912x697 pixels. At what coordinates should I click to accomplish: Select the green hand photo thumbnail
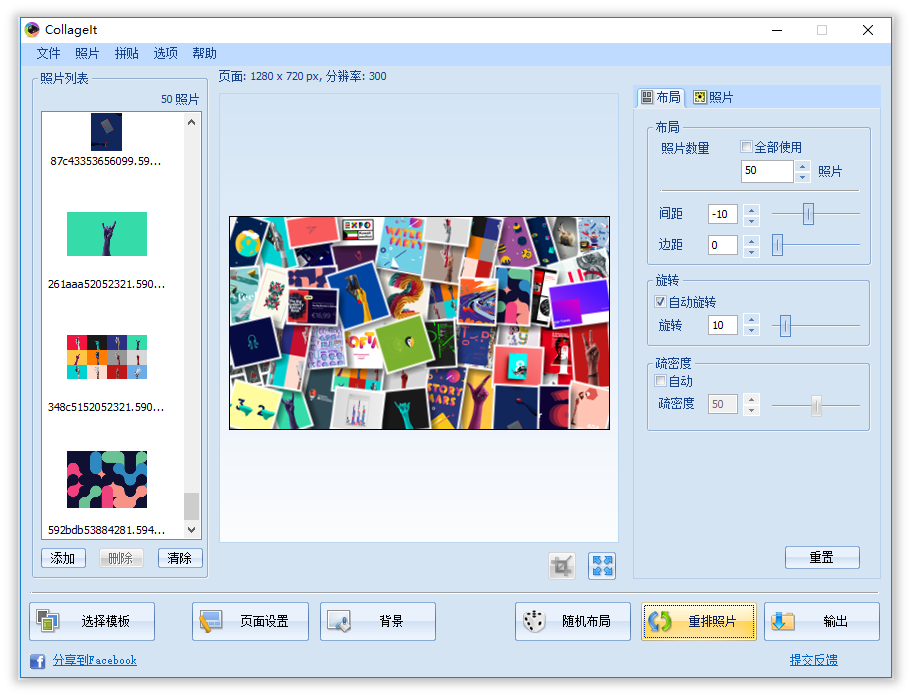[107, 234]
